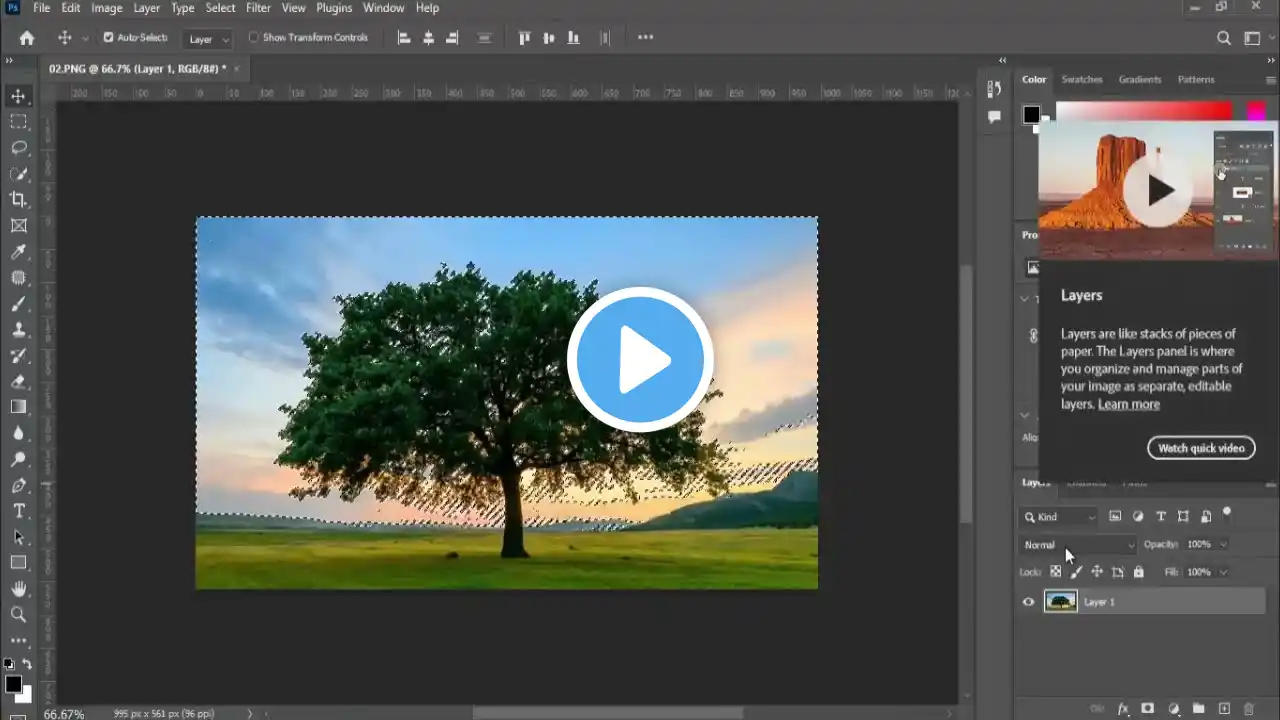Follow the Learn more link
1280x720 pixels.
[x=1129, y=404]
